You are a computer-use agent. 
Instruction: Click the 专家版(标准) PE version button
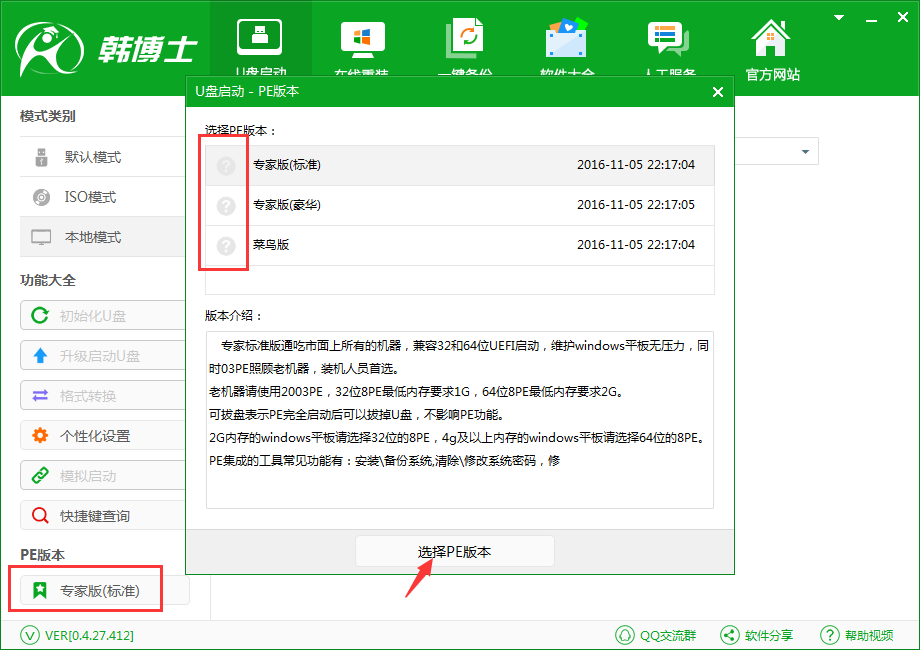(x=99, y=591)
